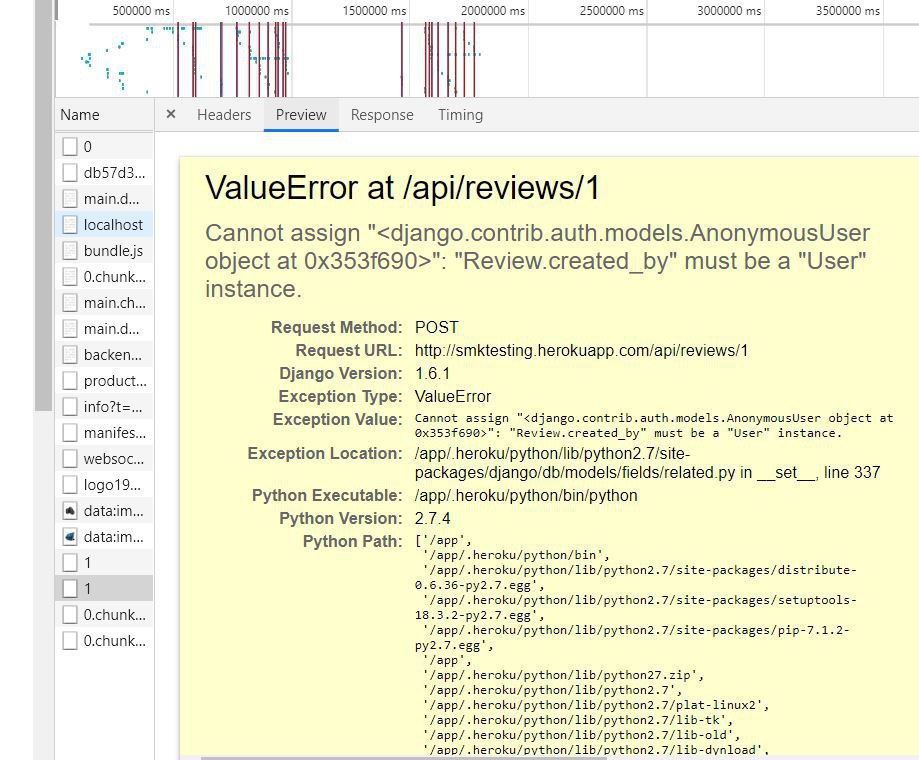Image resolution: width=919 pixels, height=760 pixels.
Task: Click the logo19 image request icon
Action: [x=70, y=485]
